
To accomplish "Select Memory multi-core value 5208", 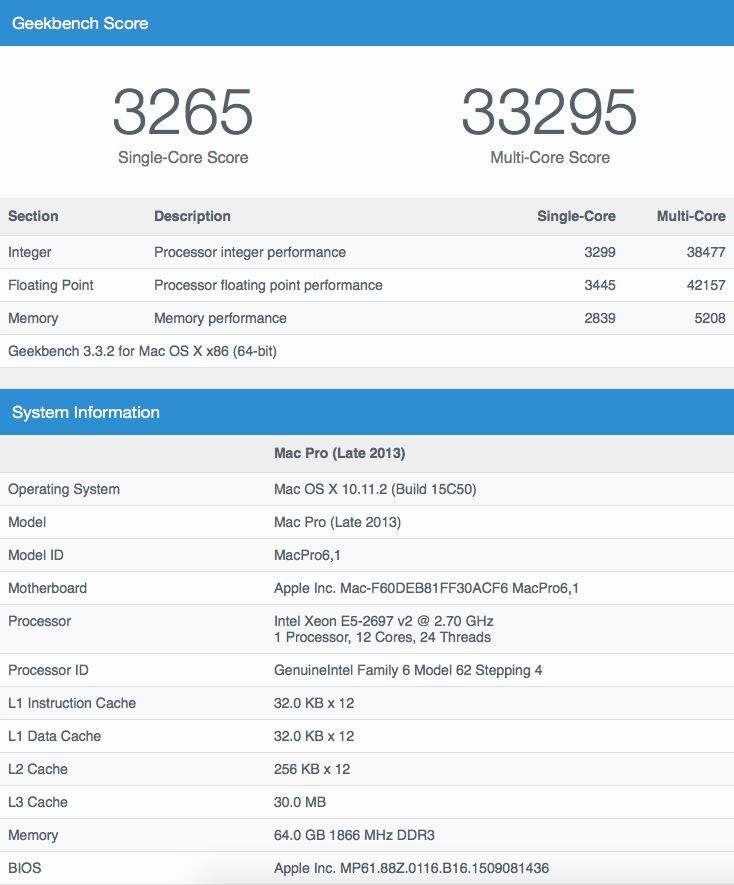I will click(x=710, y=318).
